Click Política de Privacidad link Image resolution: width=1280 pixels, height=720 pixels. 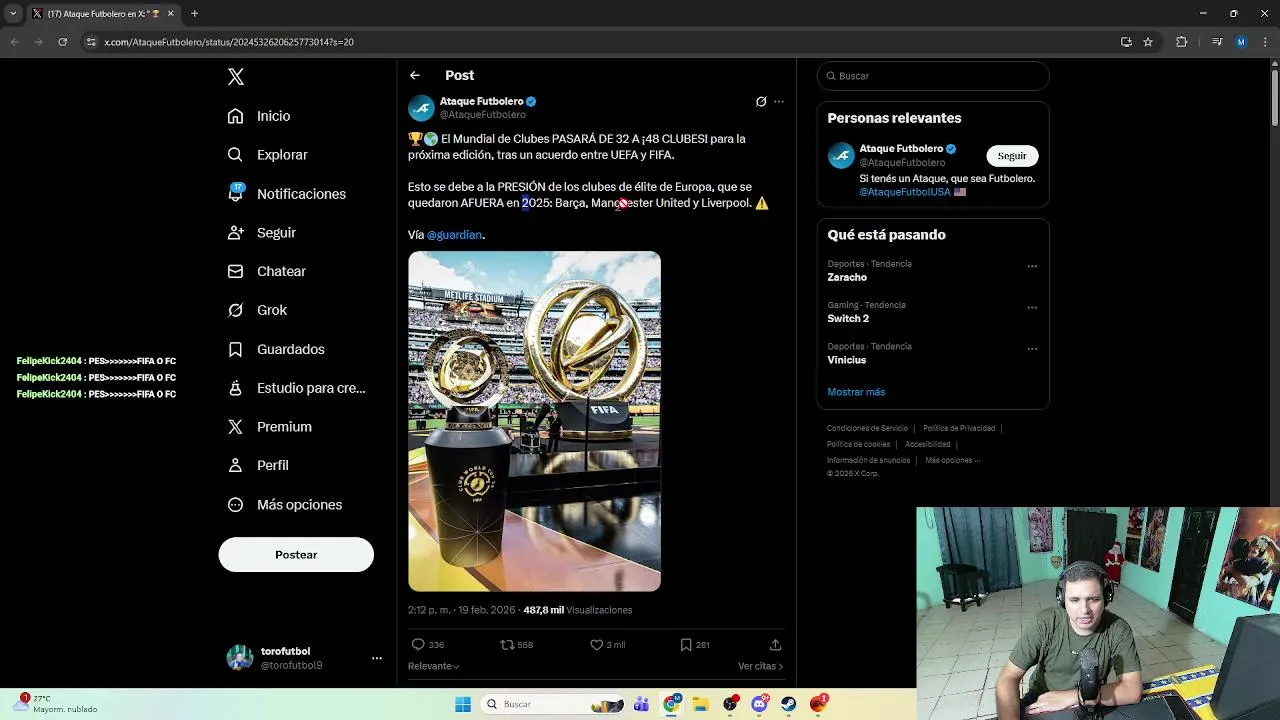[959, 428]
